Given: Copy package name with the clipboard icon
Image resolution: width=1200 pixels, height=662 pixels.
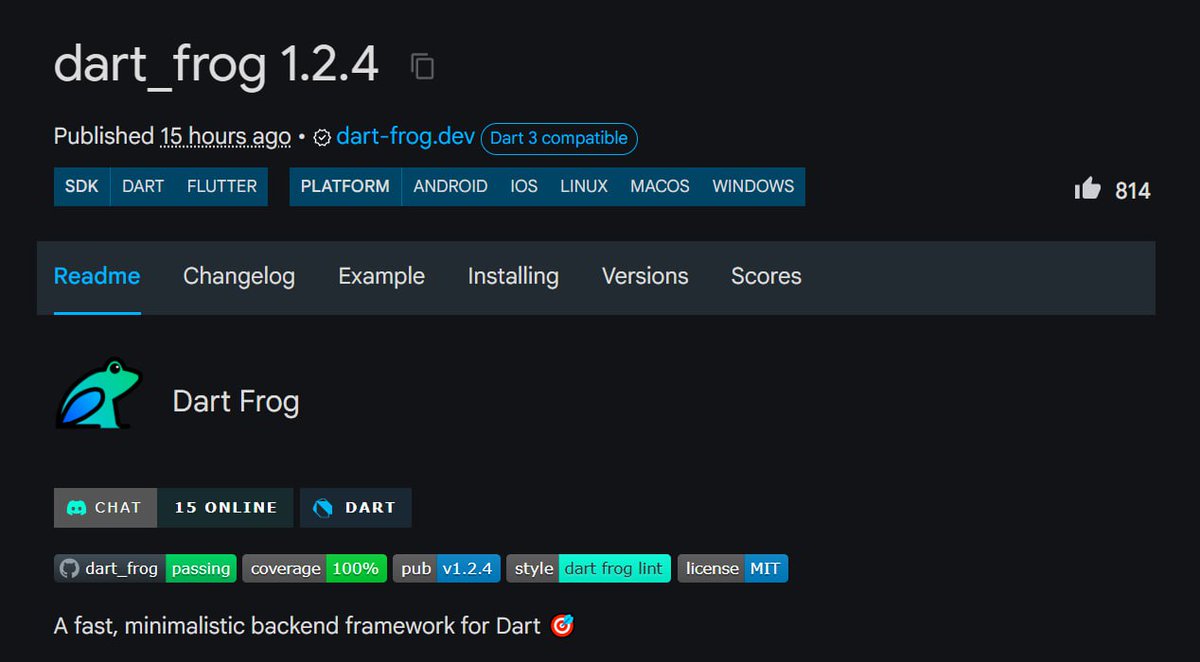Looking at the screenshot, I should click(x=422, y=67).
